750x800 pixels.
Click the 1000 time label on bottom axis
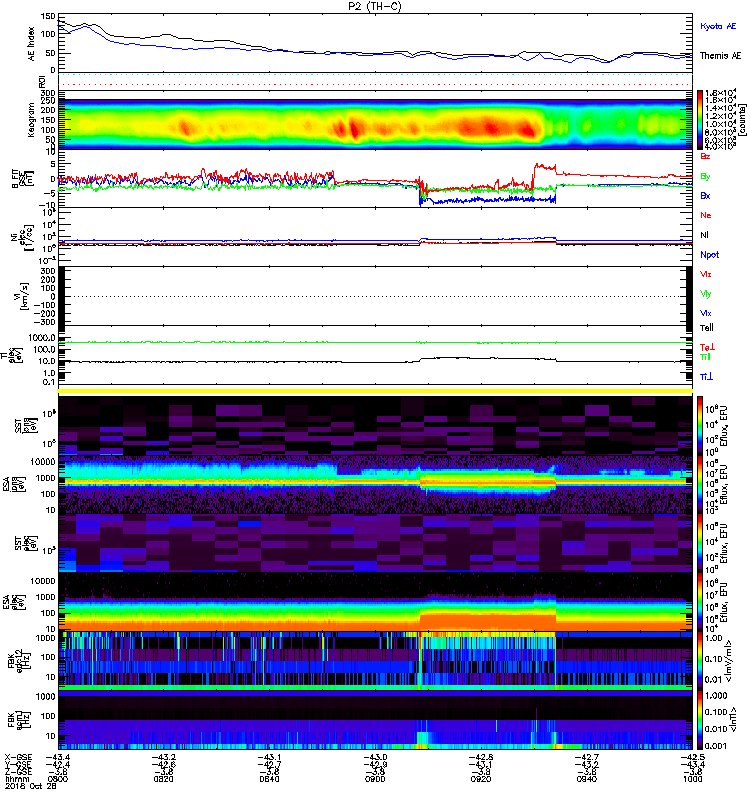click(x=692, y=779)
